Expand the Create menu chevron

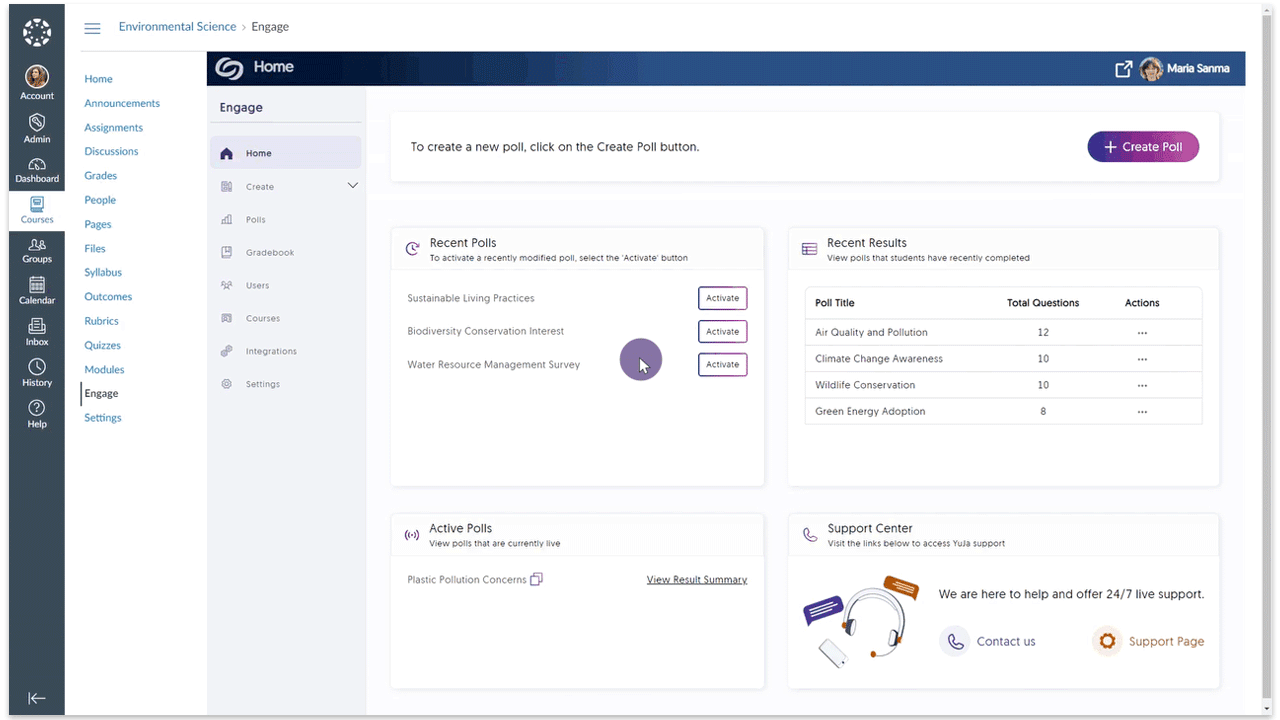pos(352,186)
